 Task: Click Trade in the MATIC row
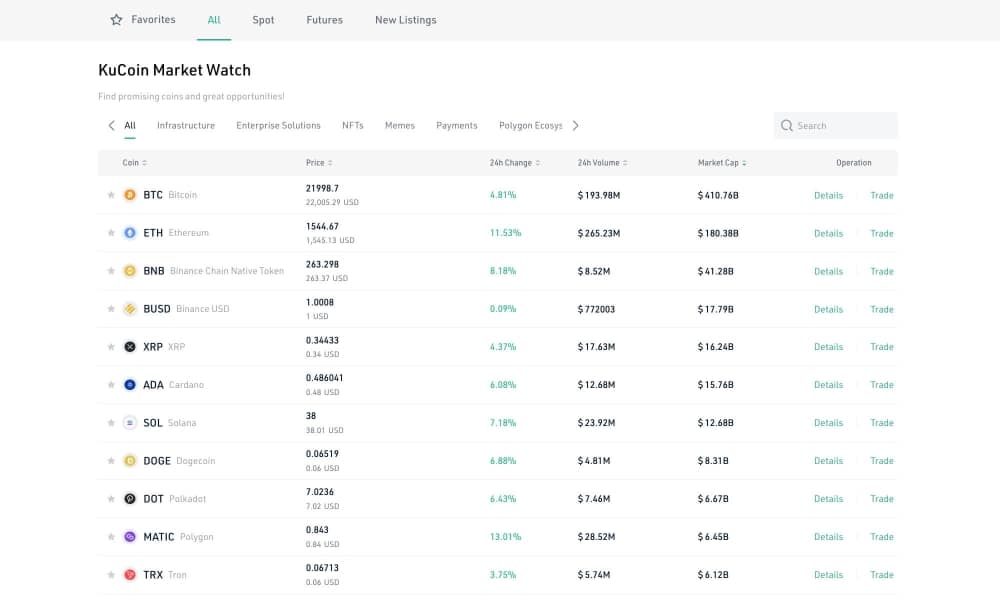882,537
